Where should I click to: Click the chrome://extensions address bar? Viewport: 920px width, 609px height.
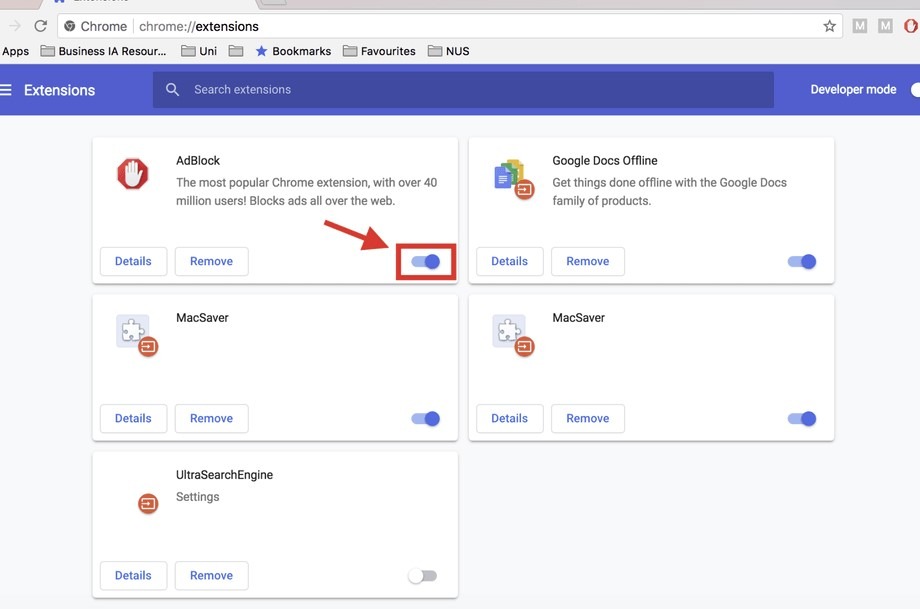pos(449,26)
